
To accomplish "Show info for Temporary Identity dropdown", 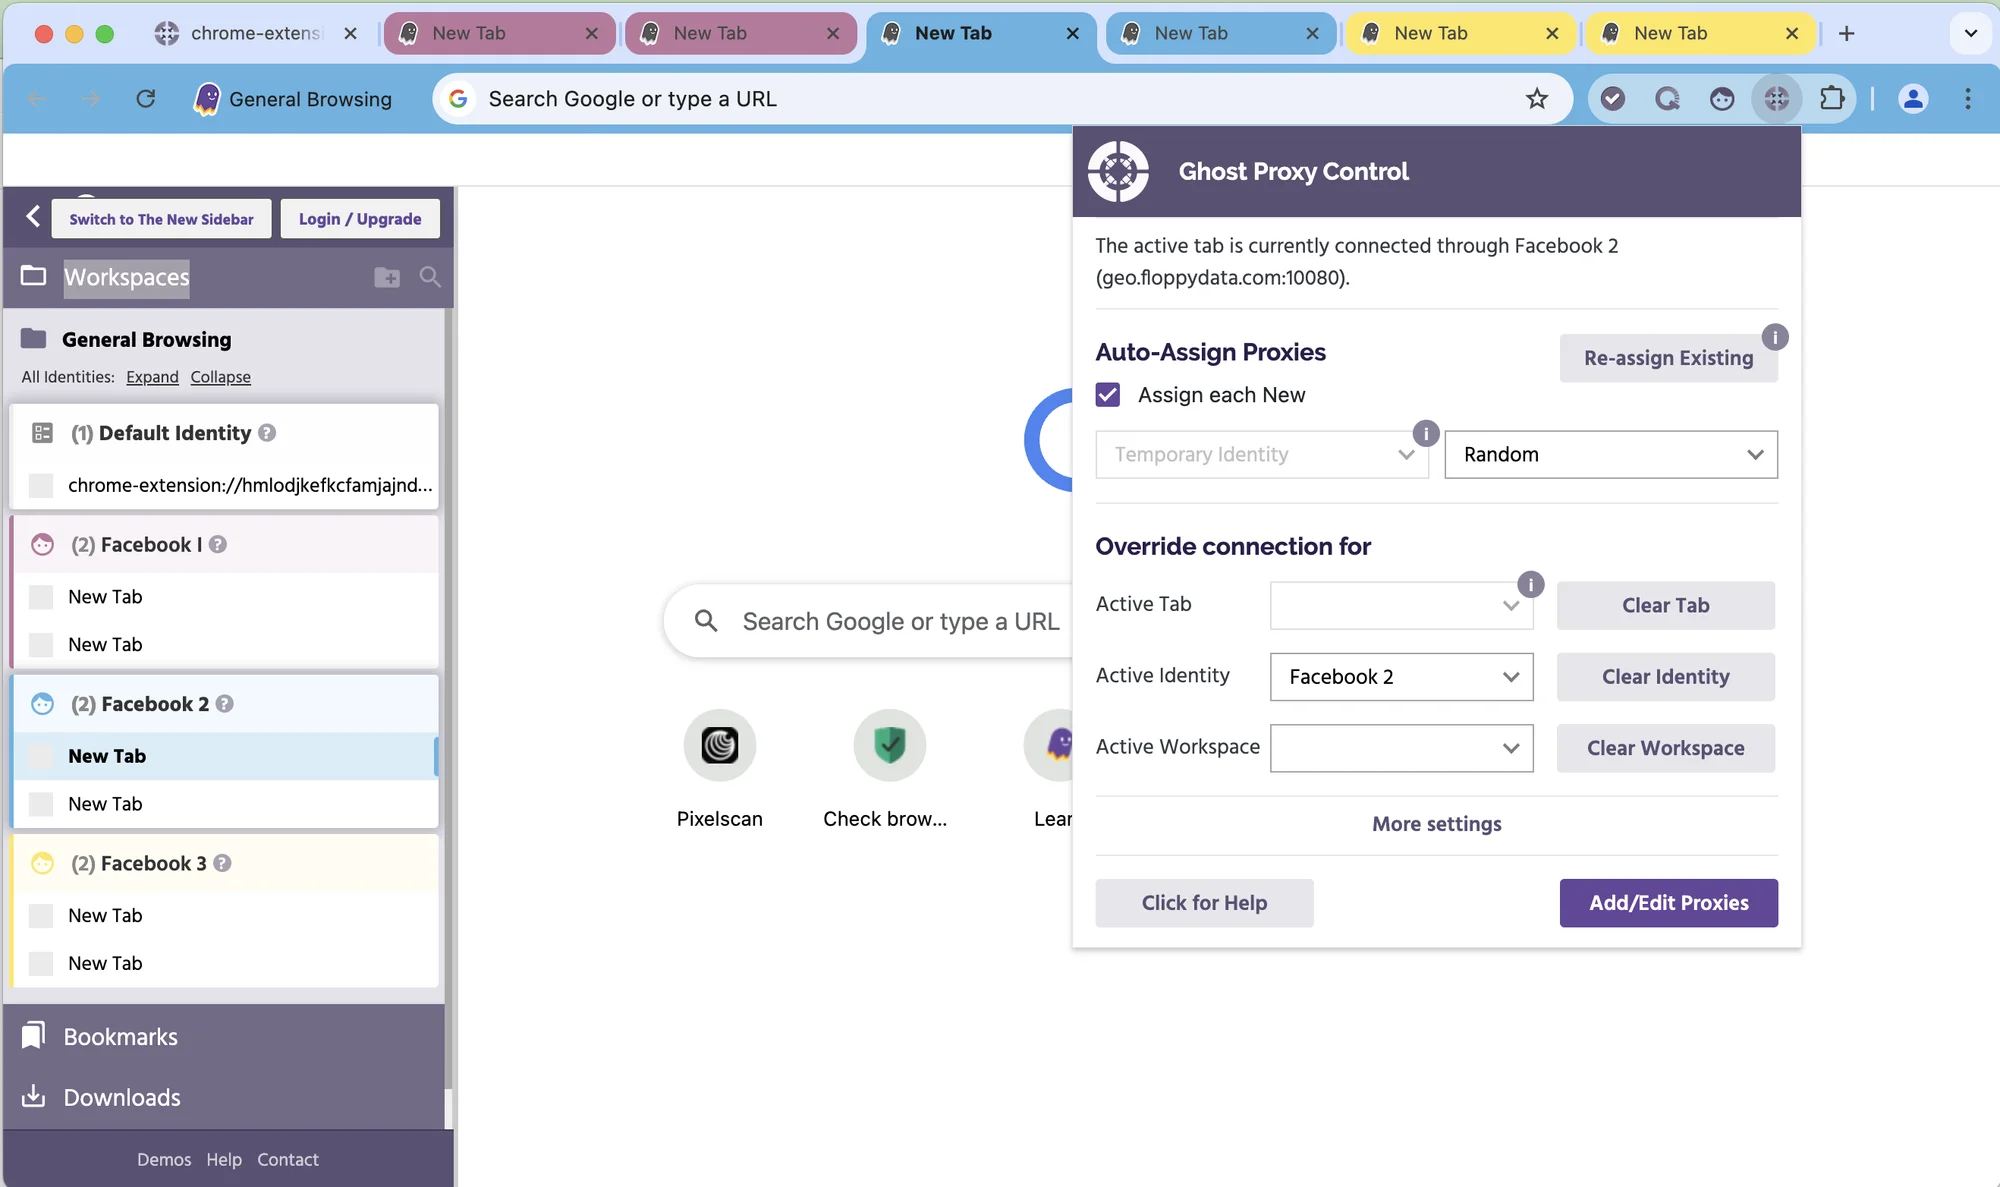I will coord(1426,434).
